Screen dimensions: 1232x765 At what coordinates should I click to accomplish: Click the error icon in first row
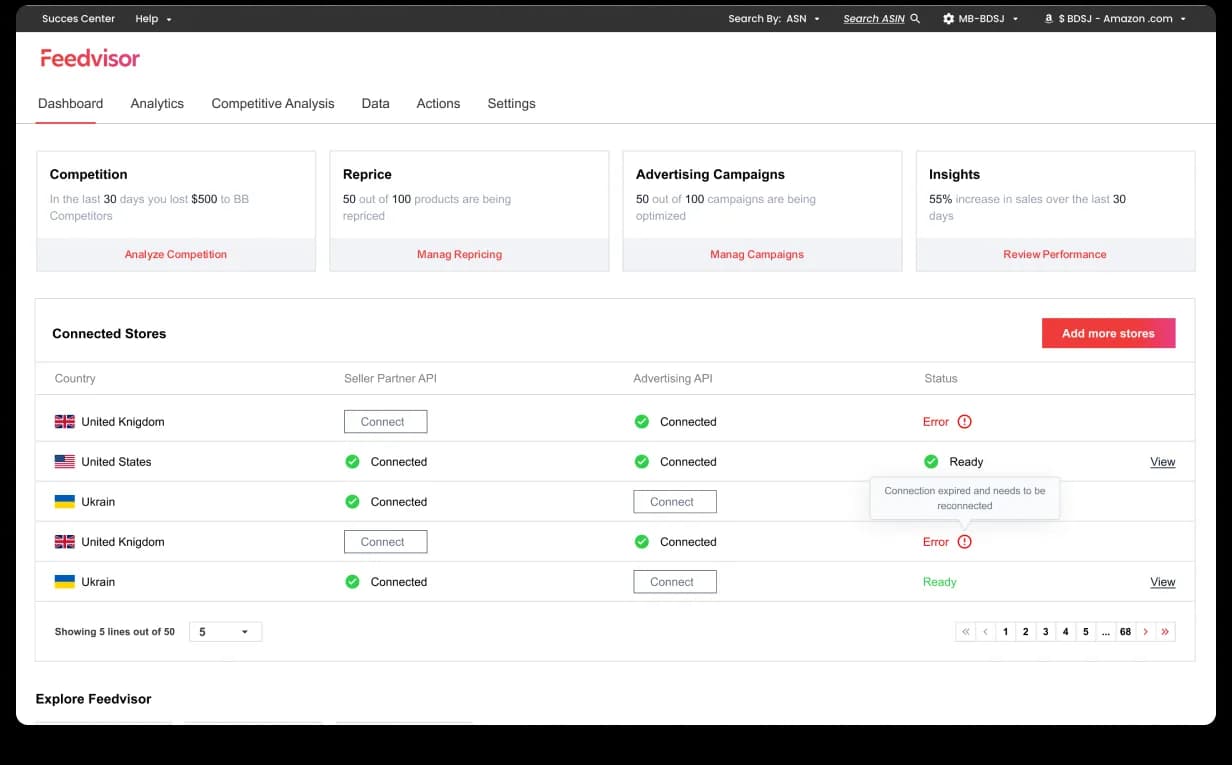click(x=964, y=422)
